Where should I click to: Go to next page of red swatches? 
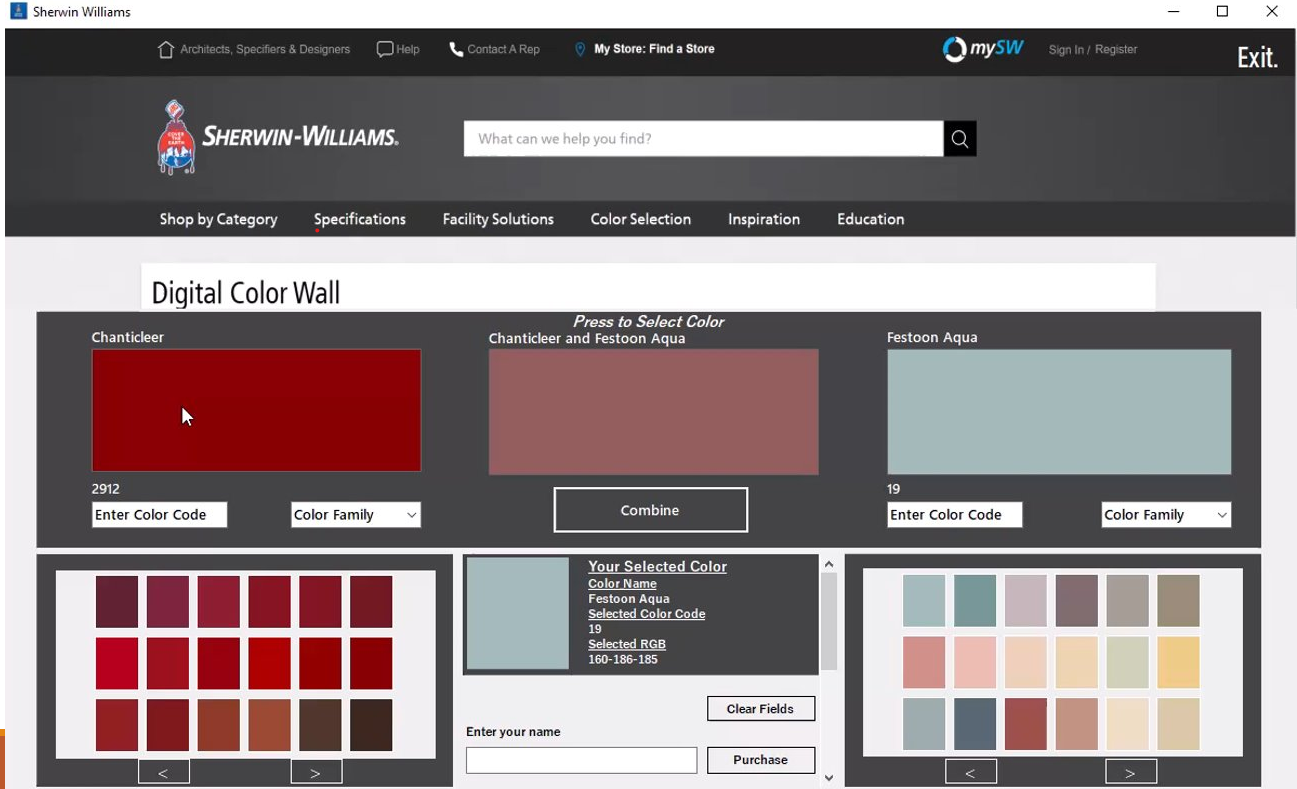click(x=316, y=772)
